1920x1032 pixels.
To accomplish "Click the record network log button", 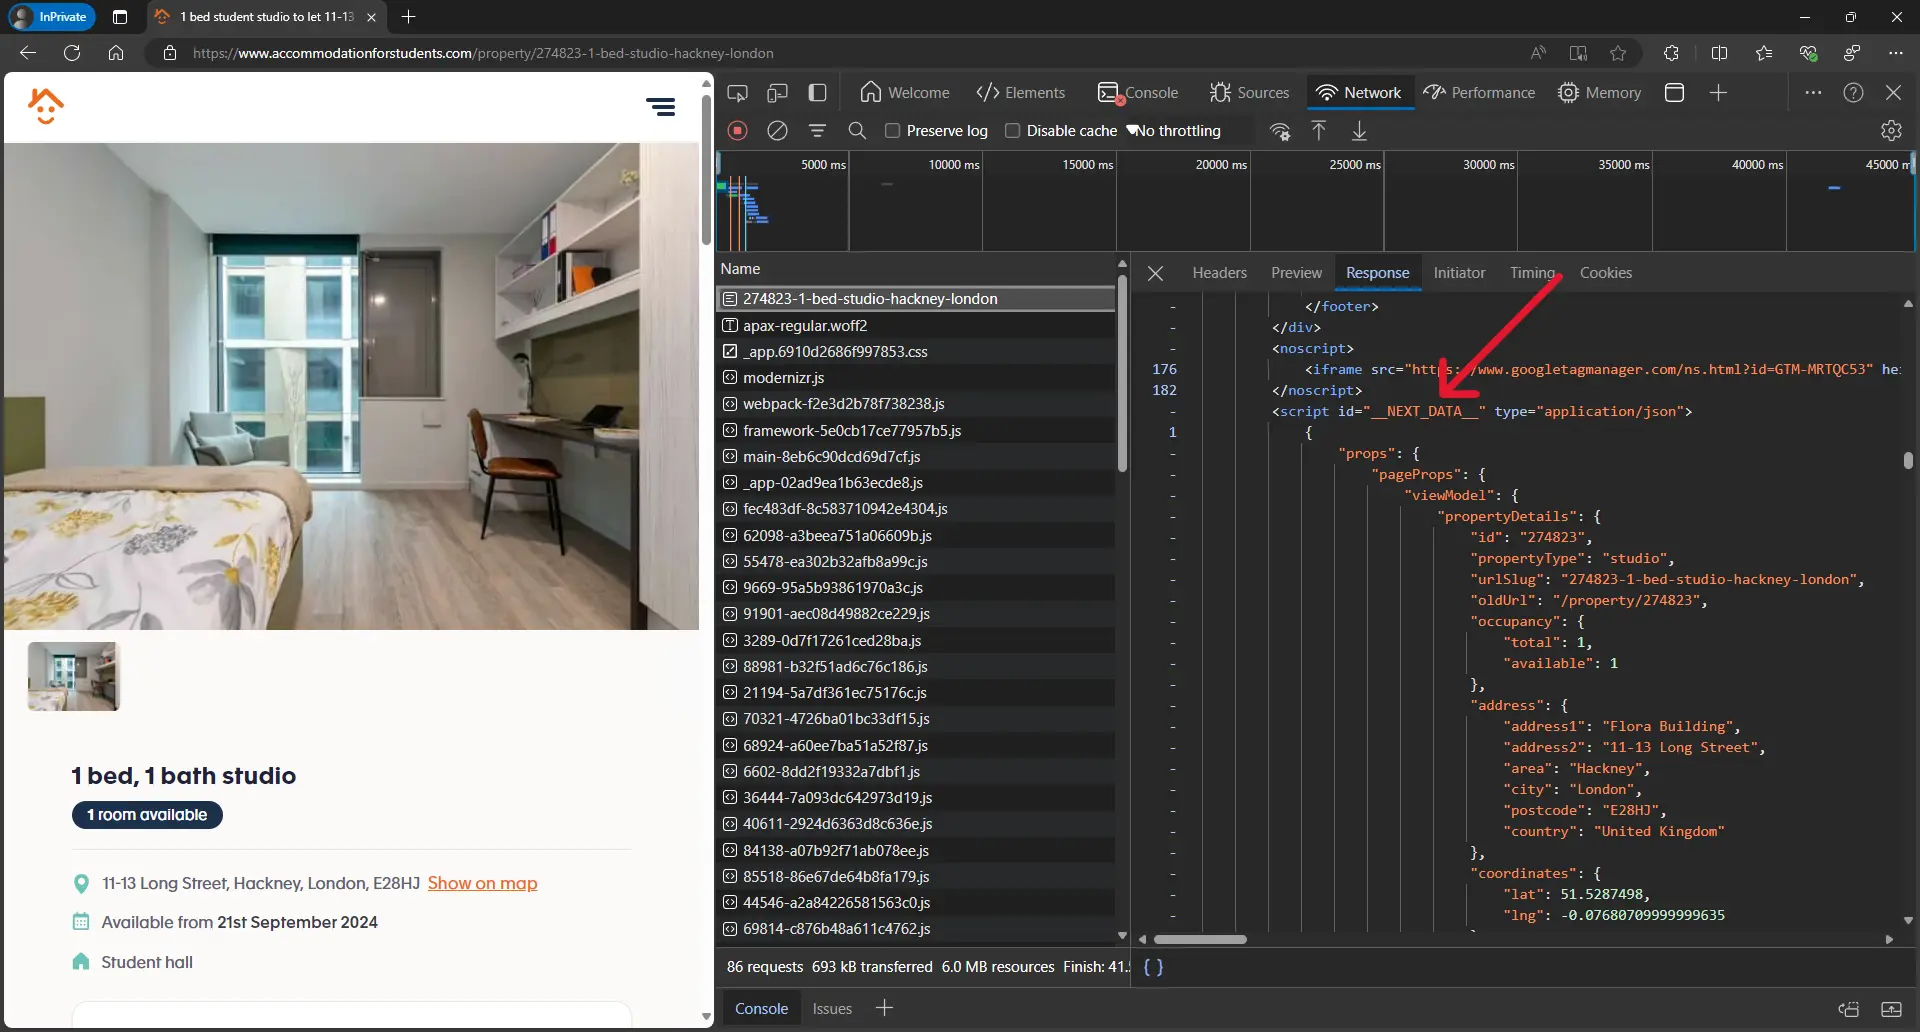I will [x=738, y=131].
